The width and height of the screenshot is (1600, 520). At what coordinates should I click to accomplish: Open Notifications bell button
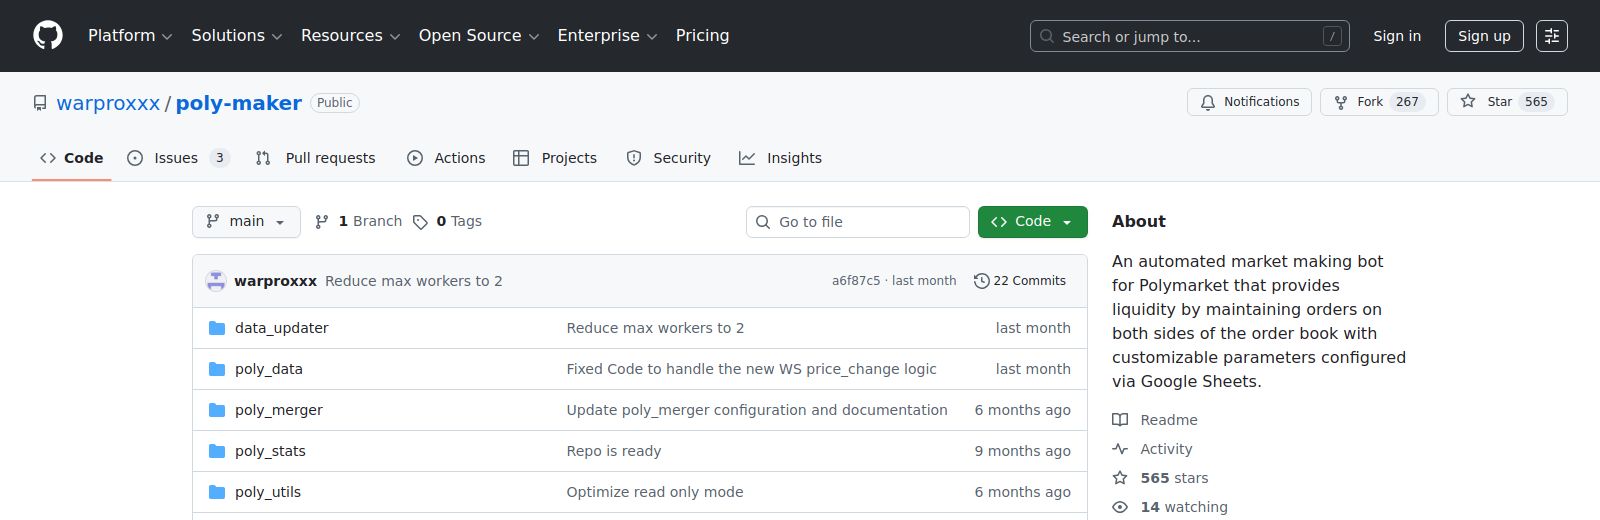(x=1249, y=102)
